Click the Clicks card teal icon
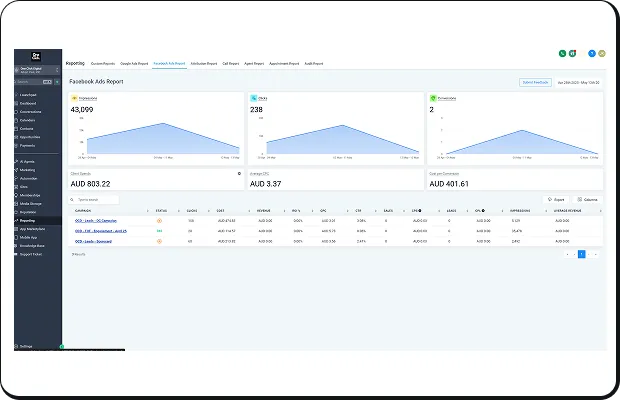 [254, 99]
